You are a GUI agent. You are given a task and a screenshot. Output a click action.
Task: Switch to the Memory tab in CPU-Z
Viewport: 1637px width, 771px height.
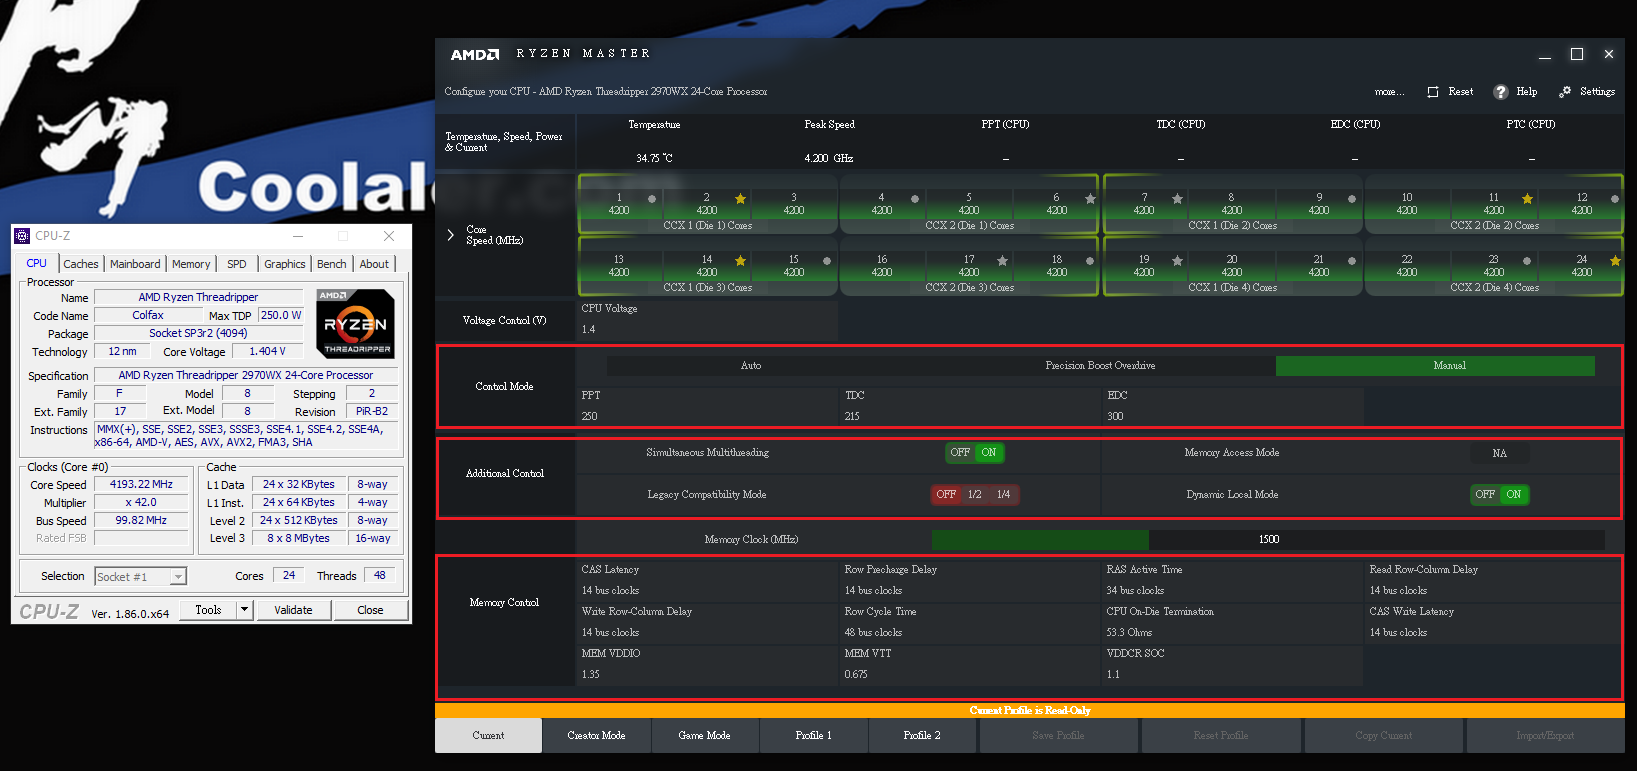click(x=191, y=264)
